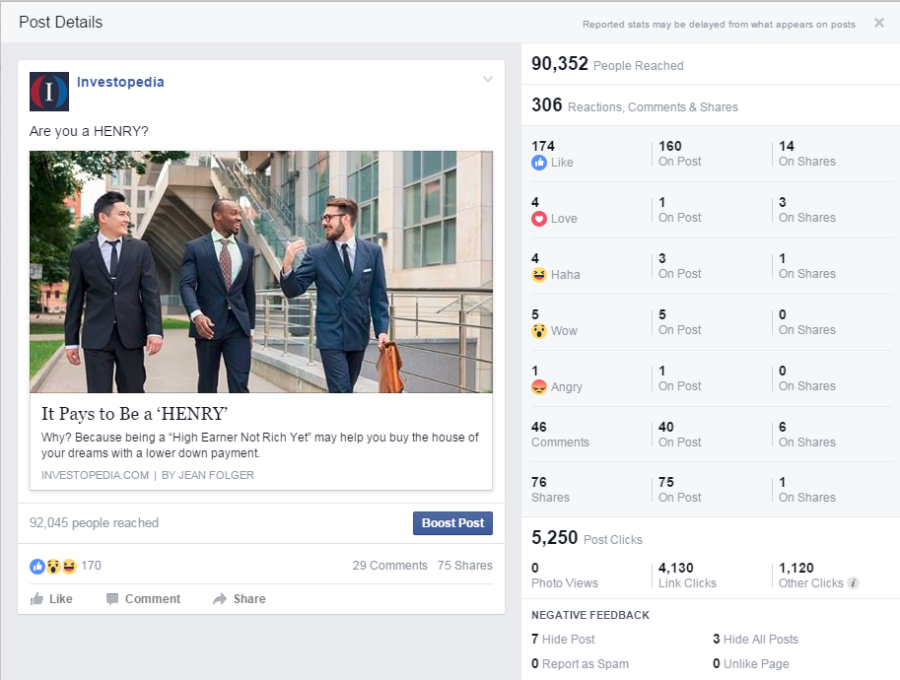900x680 pixels.
Task: Click the reaction emojis cluster next to 170
Action: click(53, 566)
